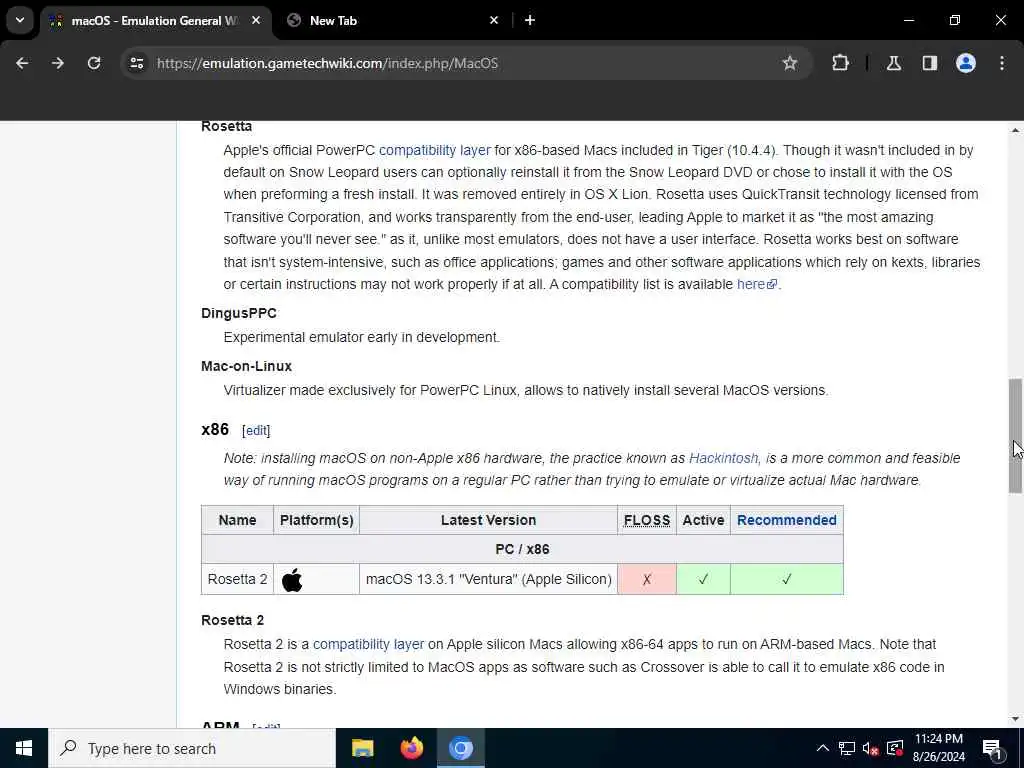Close the New Tab tab
The height and width of the screenshot is (768, 1024).
point(494,20)
